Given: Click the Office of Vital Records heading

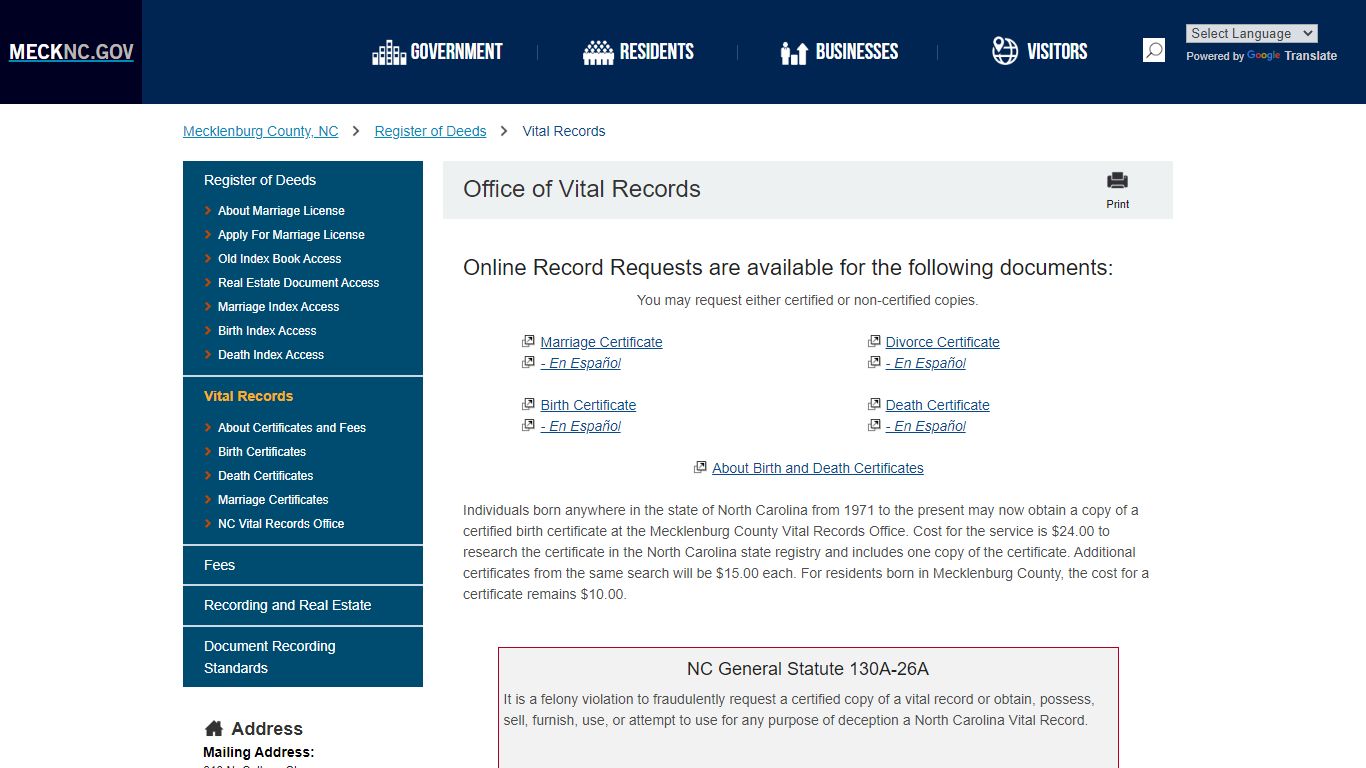Looking at the screenshot, I should coord(582,189).
